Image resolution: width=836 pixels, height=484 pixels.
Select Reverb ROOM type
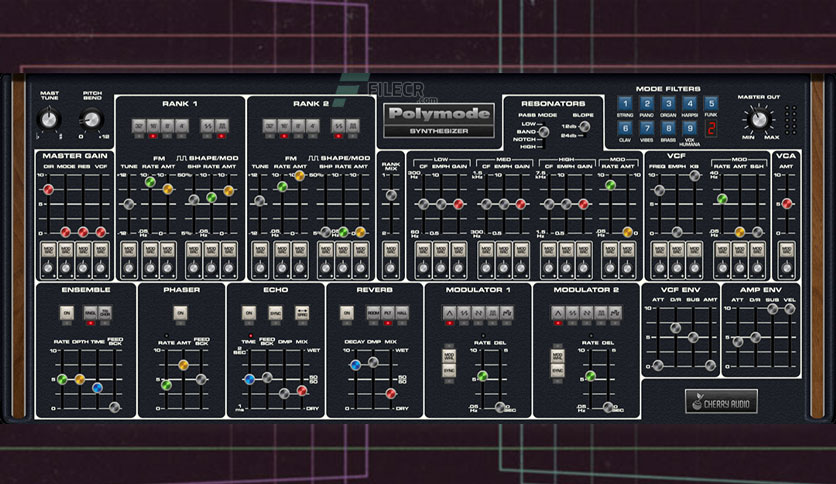click(373, 313)
